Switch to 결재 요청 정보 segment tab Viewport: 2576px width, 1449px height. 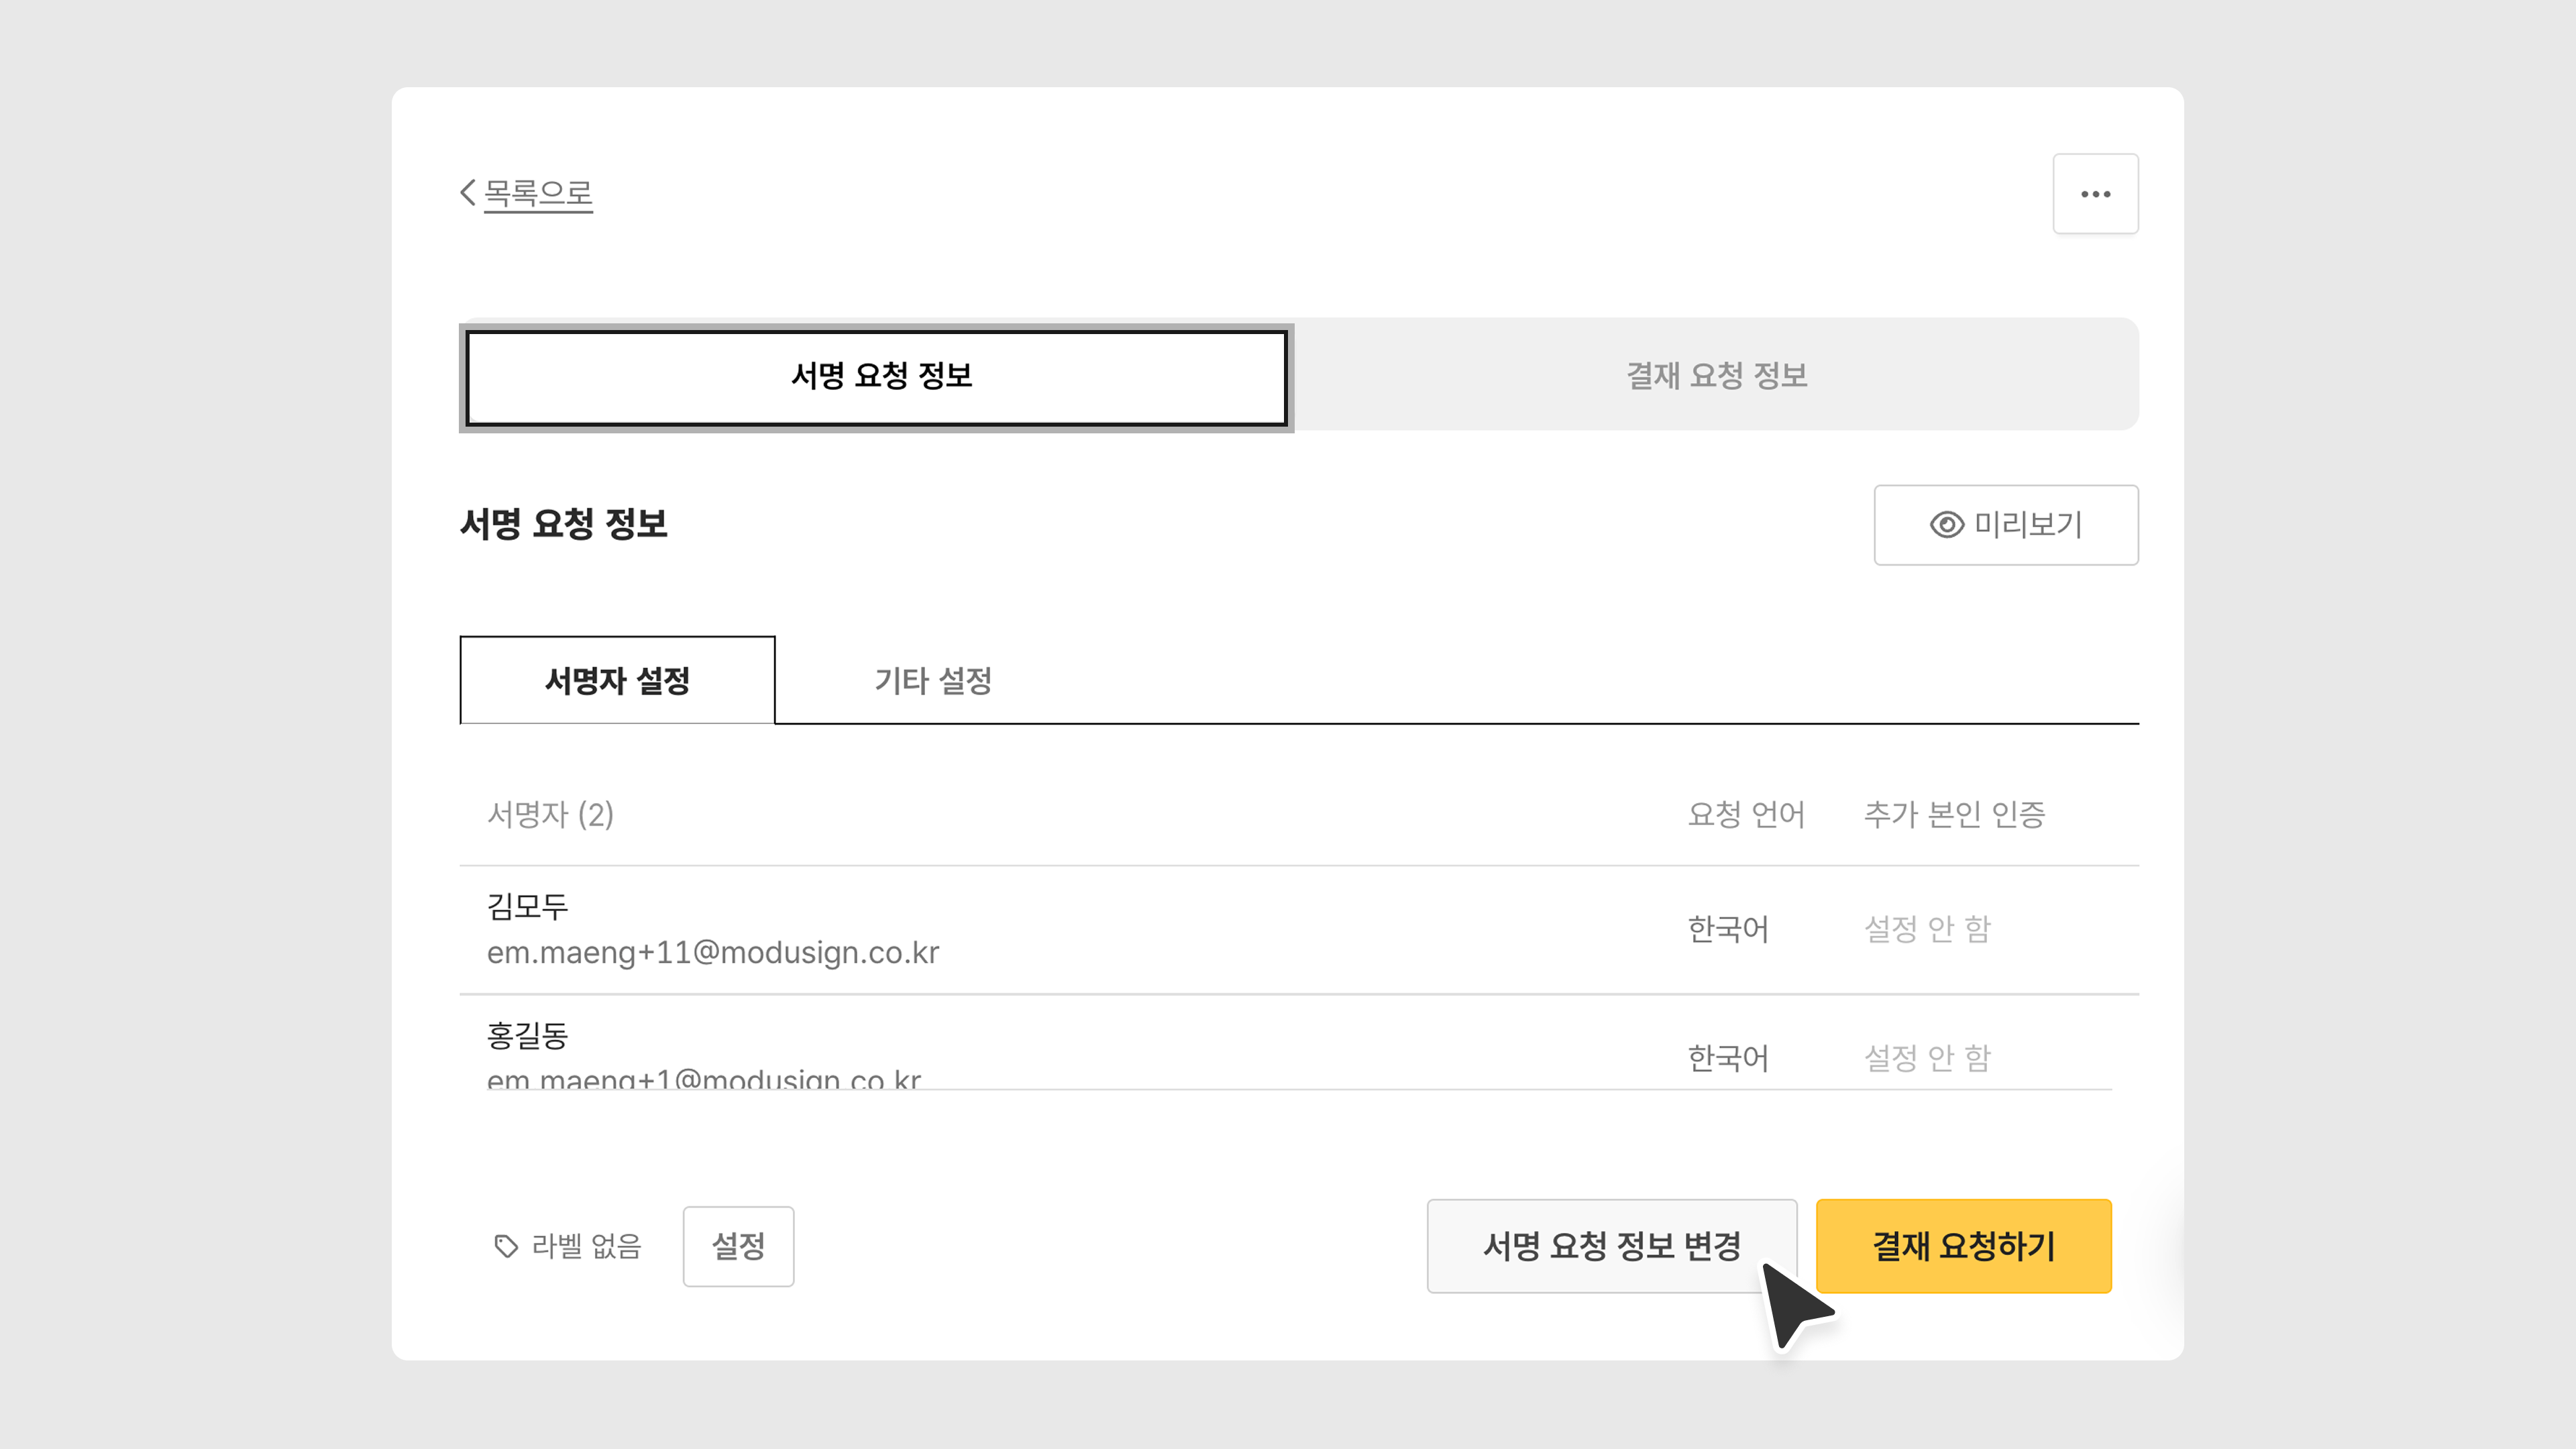point(1716,376)
